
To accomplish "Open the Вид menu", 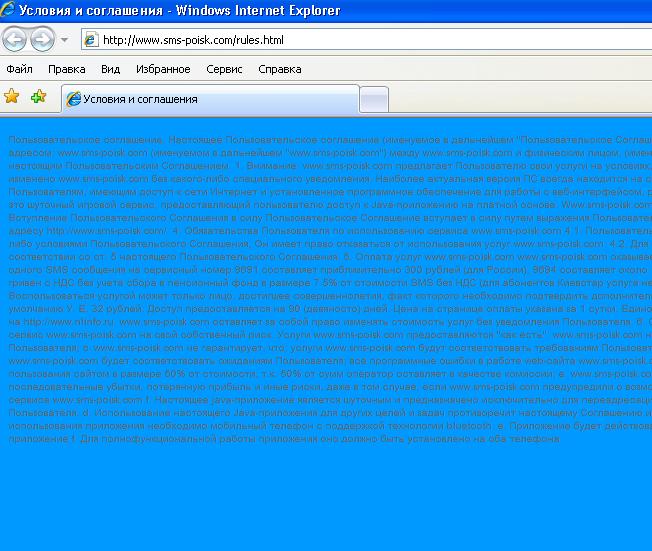I will [x=111, y=69].
